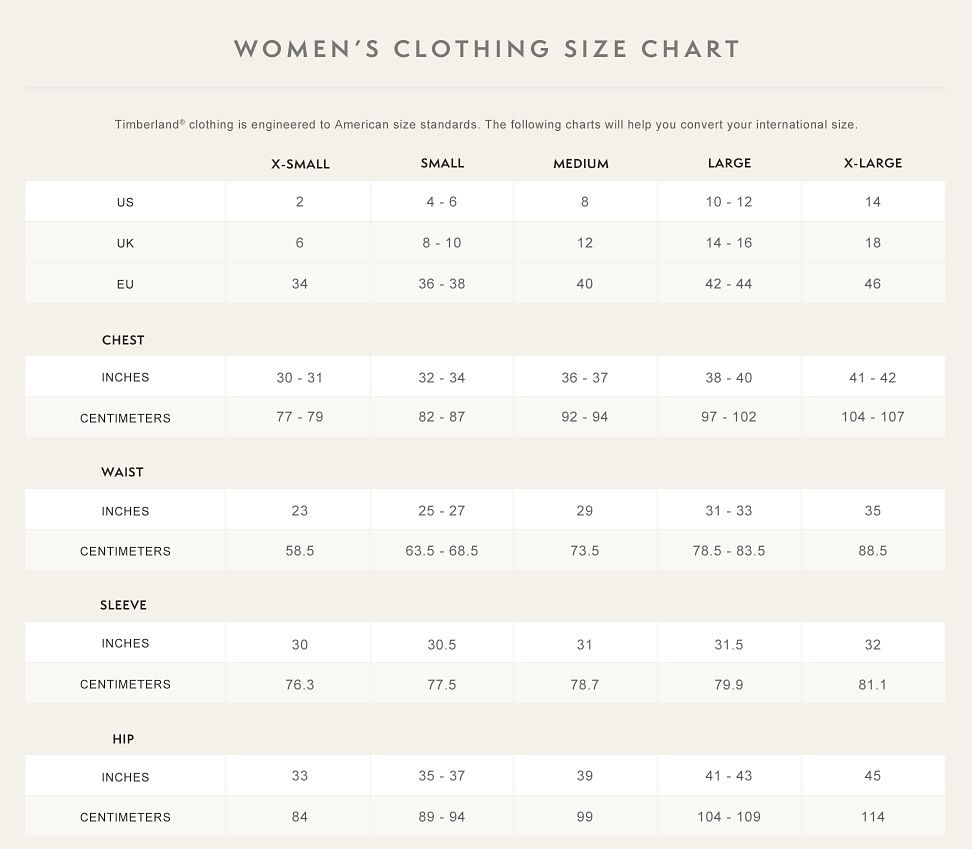Click the Women's Clothing Size Chart title
The height and width of the screenshot is (849, 972).
tap(486, 49)
